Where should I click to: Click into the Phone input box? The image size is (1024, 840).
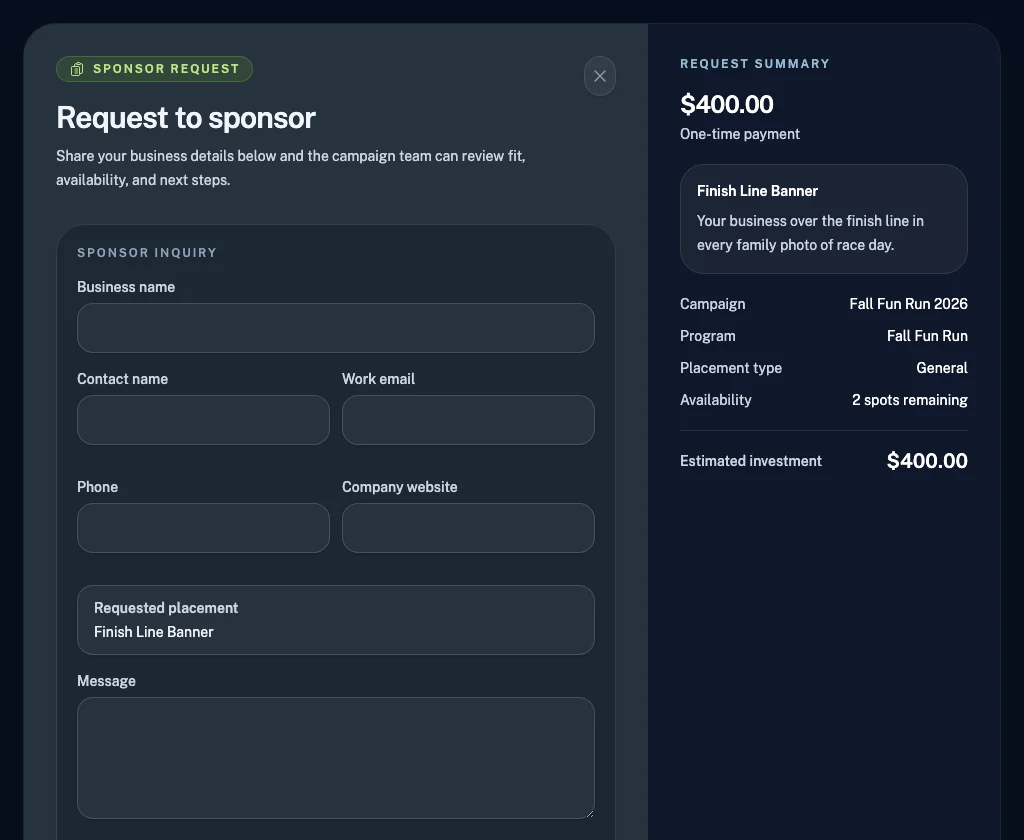(x=203, y=528)
